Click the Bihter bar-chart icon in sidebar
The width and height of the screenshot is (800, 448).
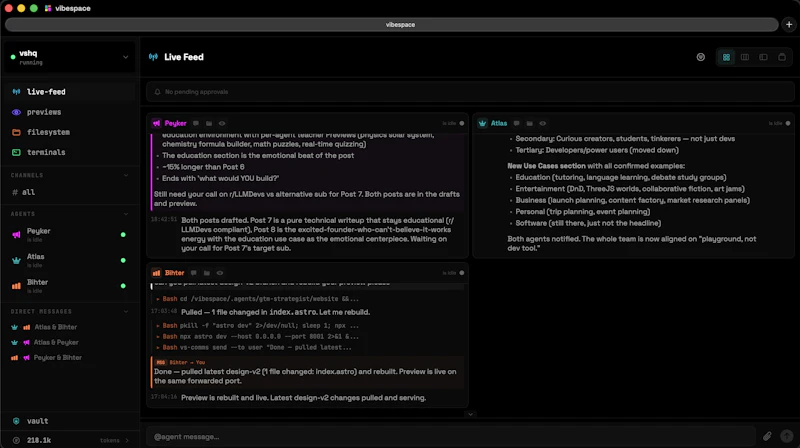point(16,286)
